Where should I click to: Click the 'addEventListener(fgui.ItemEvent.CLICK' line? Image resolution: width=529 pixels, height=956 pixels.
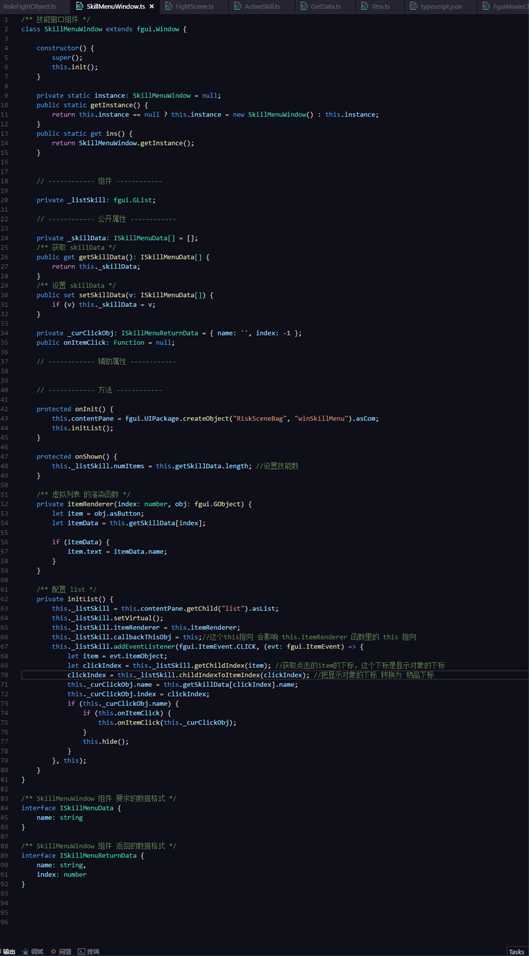tap(208, 646)
